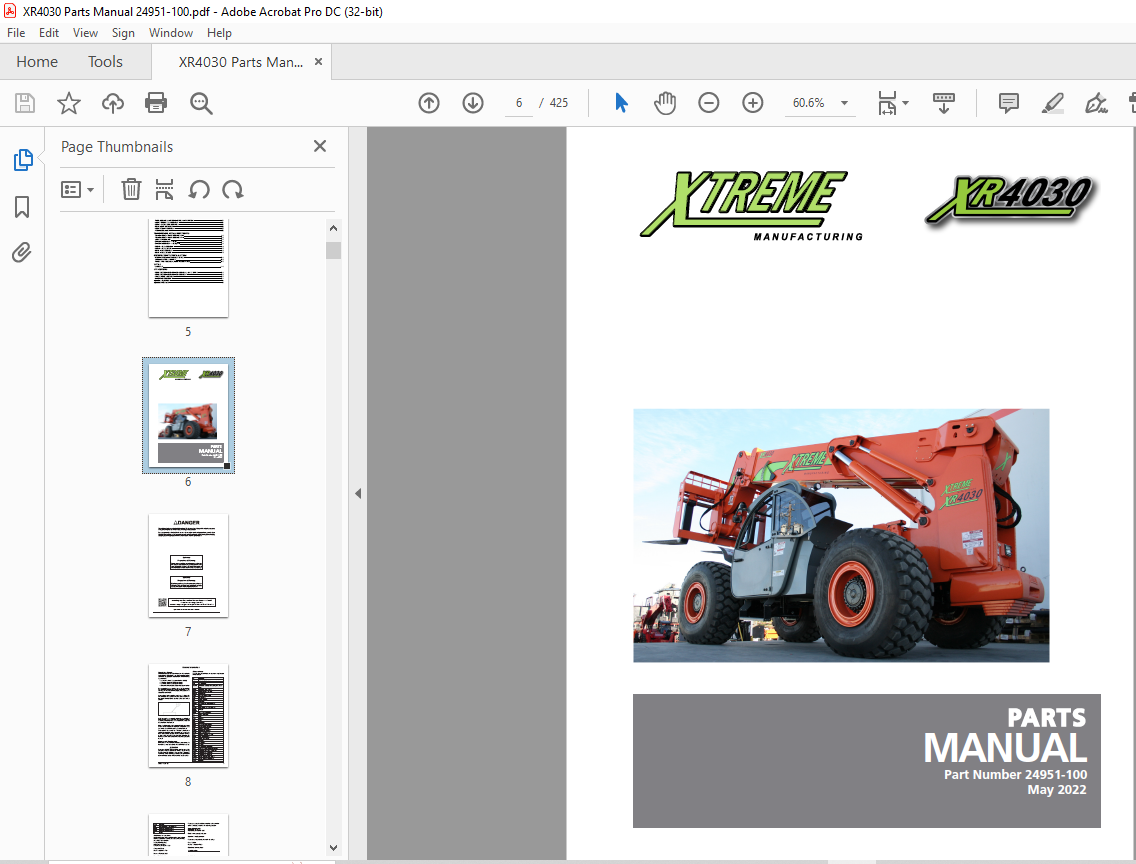Click the telehandler photo on page
This screenshot has height=864, width=1136.
(841, 535)
